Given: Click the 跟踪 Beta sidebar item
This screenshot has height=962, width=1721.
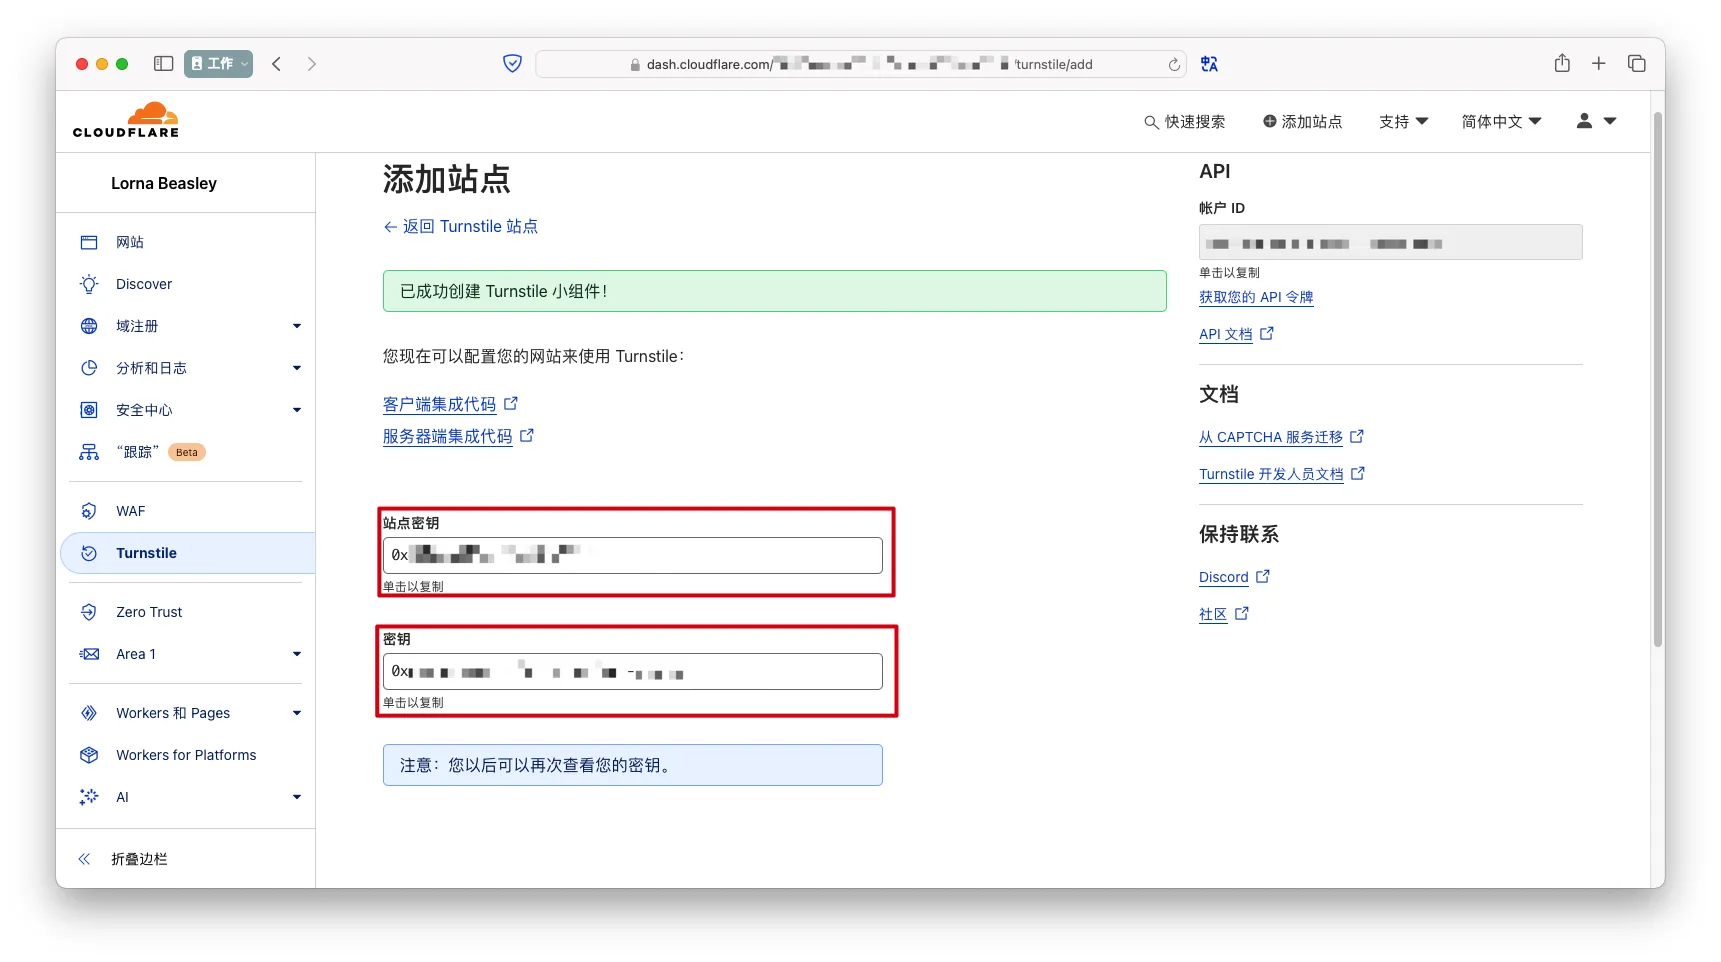Looking at the screenshot, I should (161, 452).
